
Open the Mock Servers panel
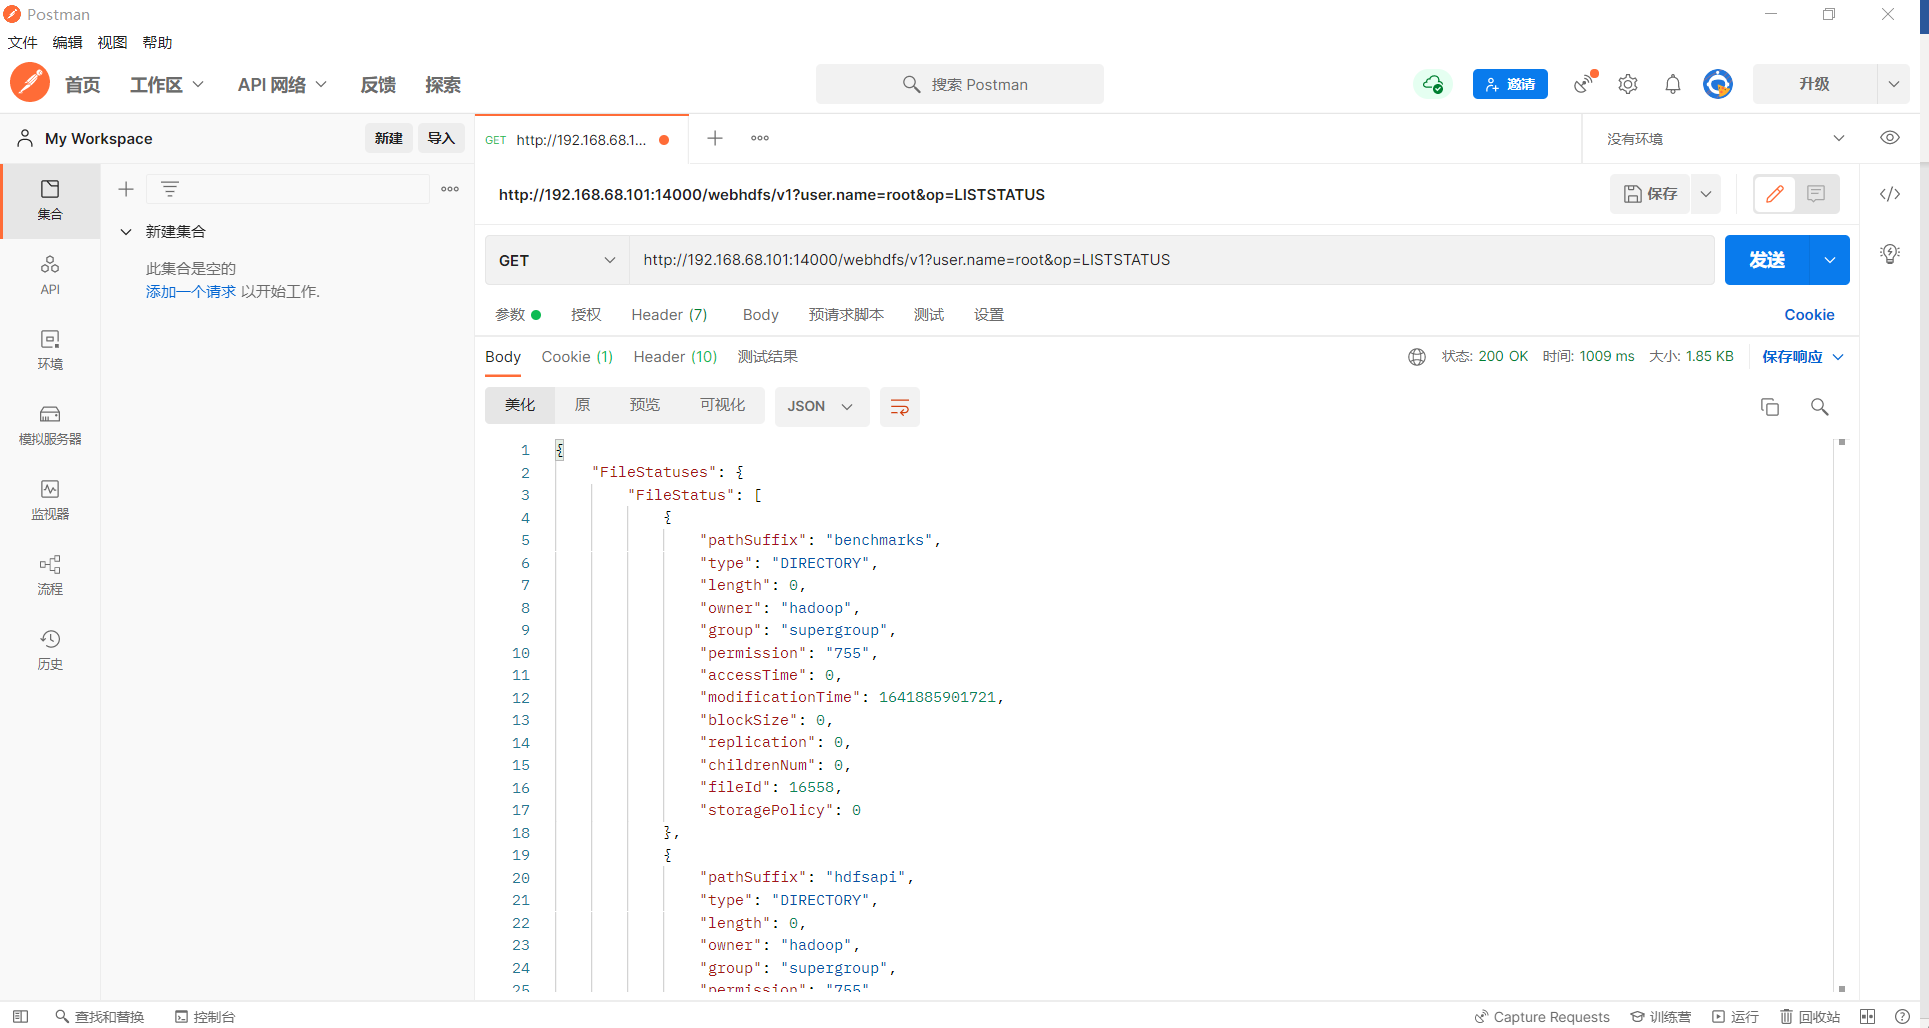(50, 424)
